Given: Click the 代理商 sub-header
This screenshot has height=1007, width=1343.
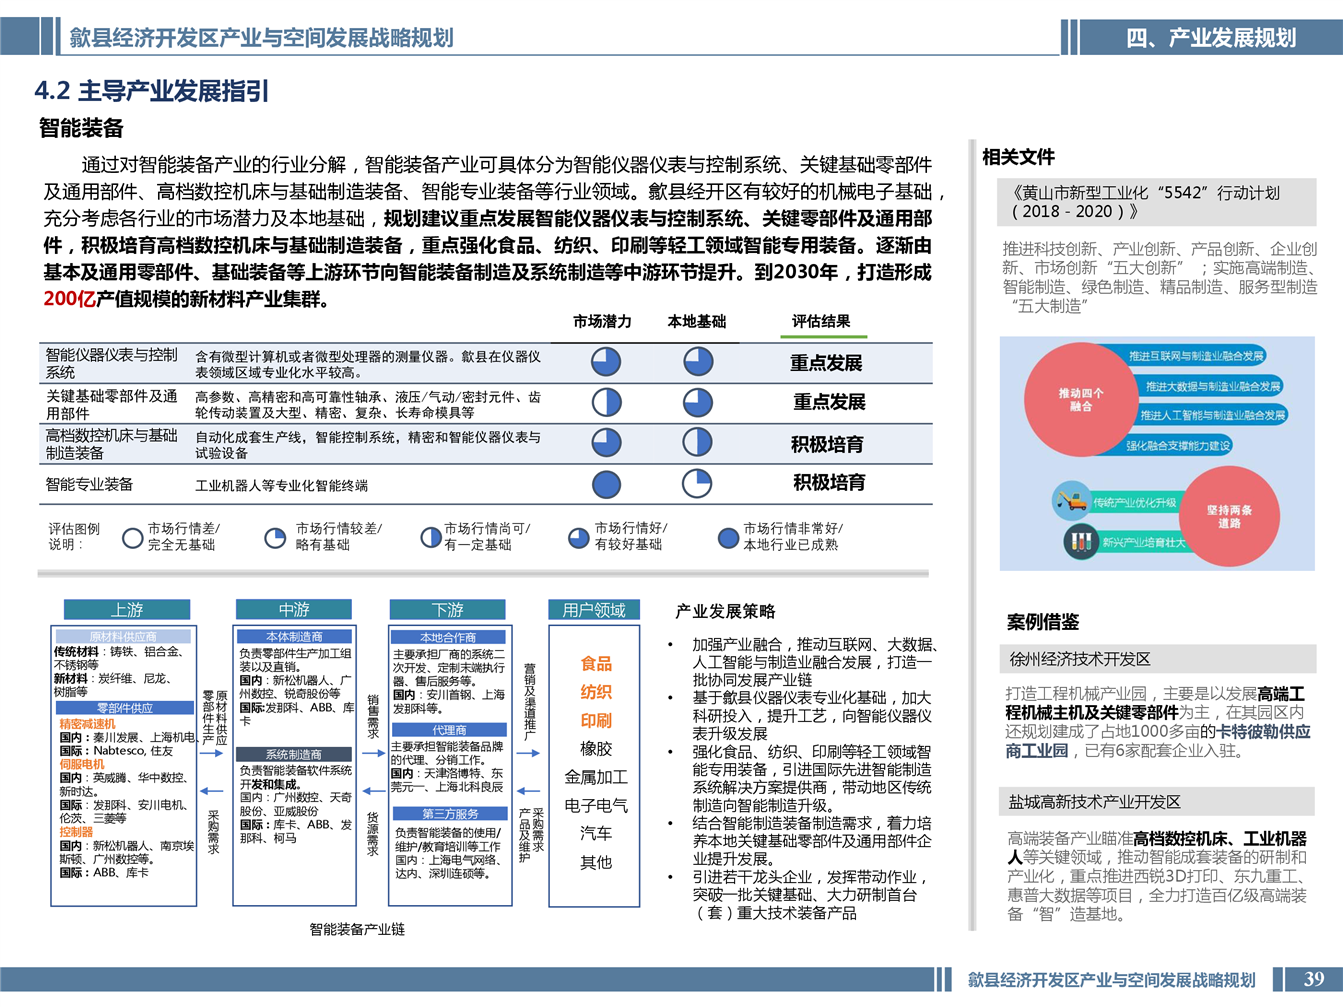Looking at the screenshot, I should [x=448, y=730].
